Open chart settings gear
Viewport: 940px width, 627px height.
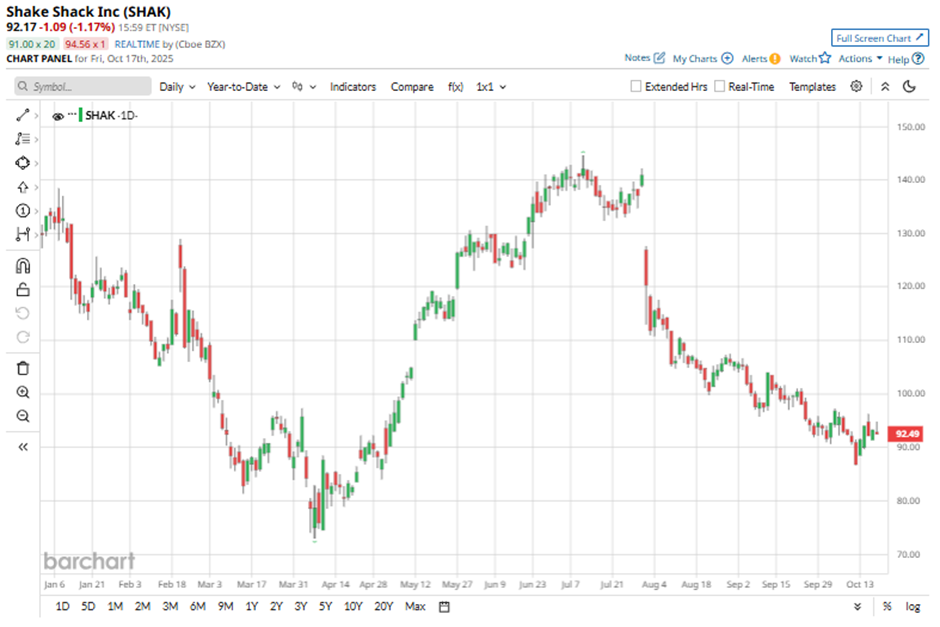tap(857, 86)
